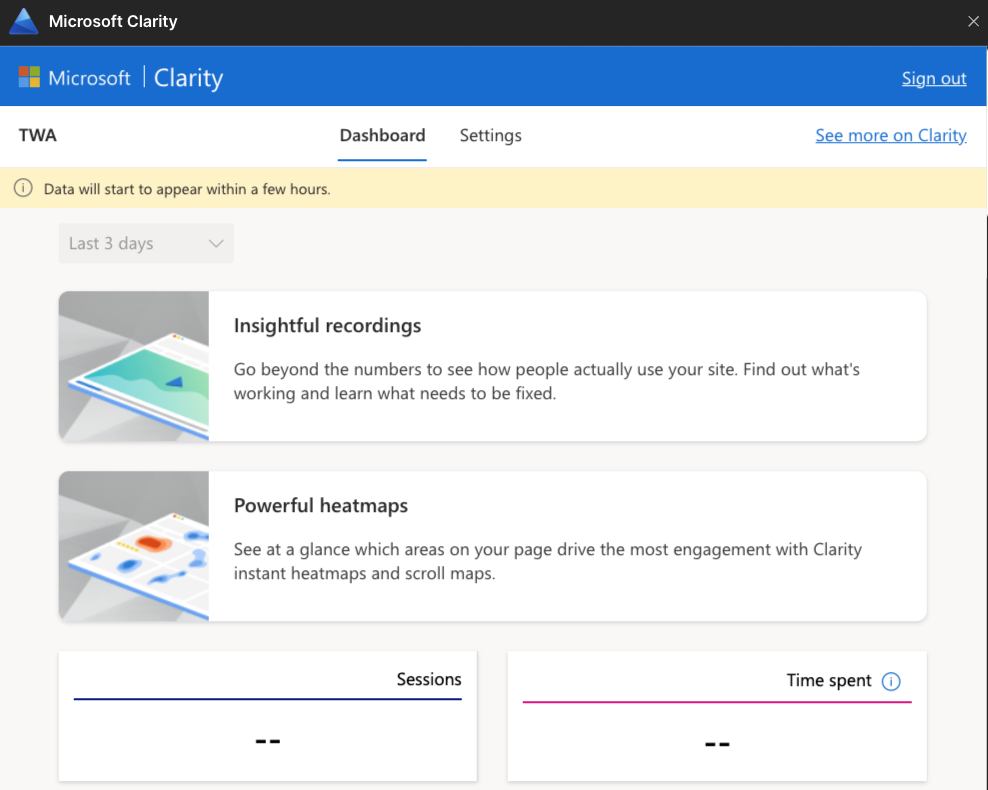Image resolution: width=988 pixels, height=790 pixels.
Task: Click the Microsoft Clarity triangle logo icon
Action: point(24,21)
